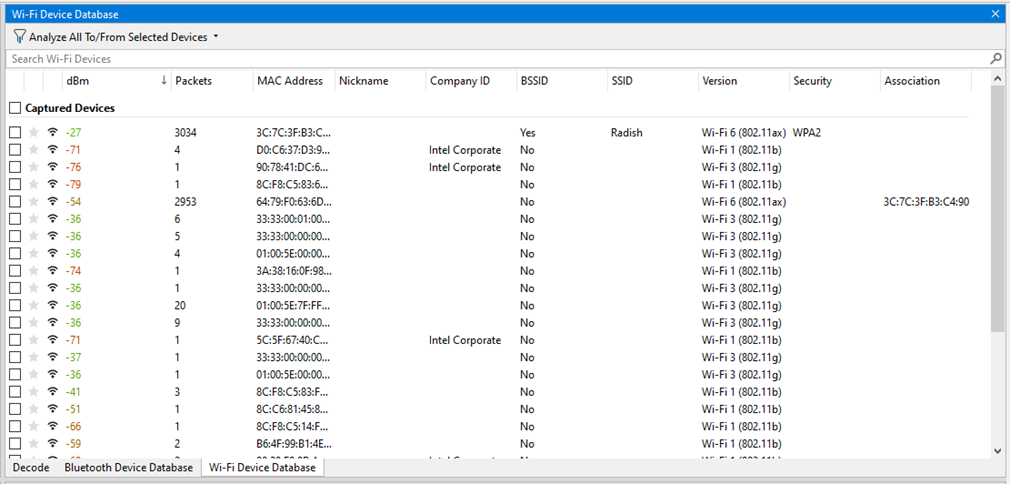Click the Wi-Fi signal icon of -59 dBm row
Viewport: 1010px width, 484px height.
[x=53, y=443]
